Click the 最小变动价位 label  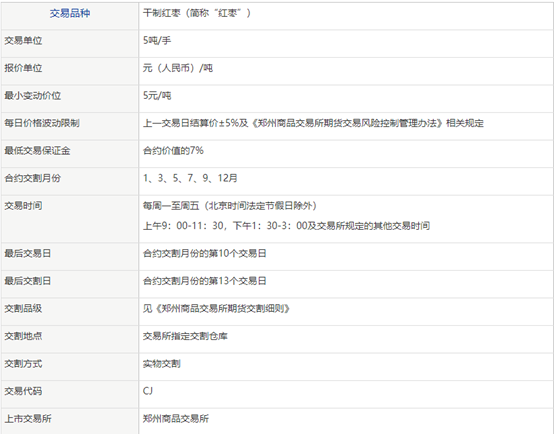pos(33,96)
